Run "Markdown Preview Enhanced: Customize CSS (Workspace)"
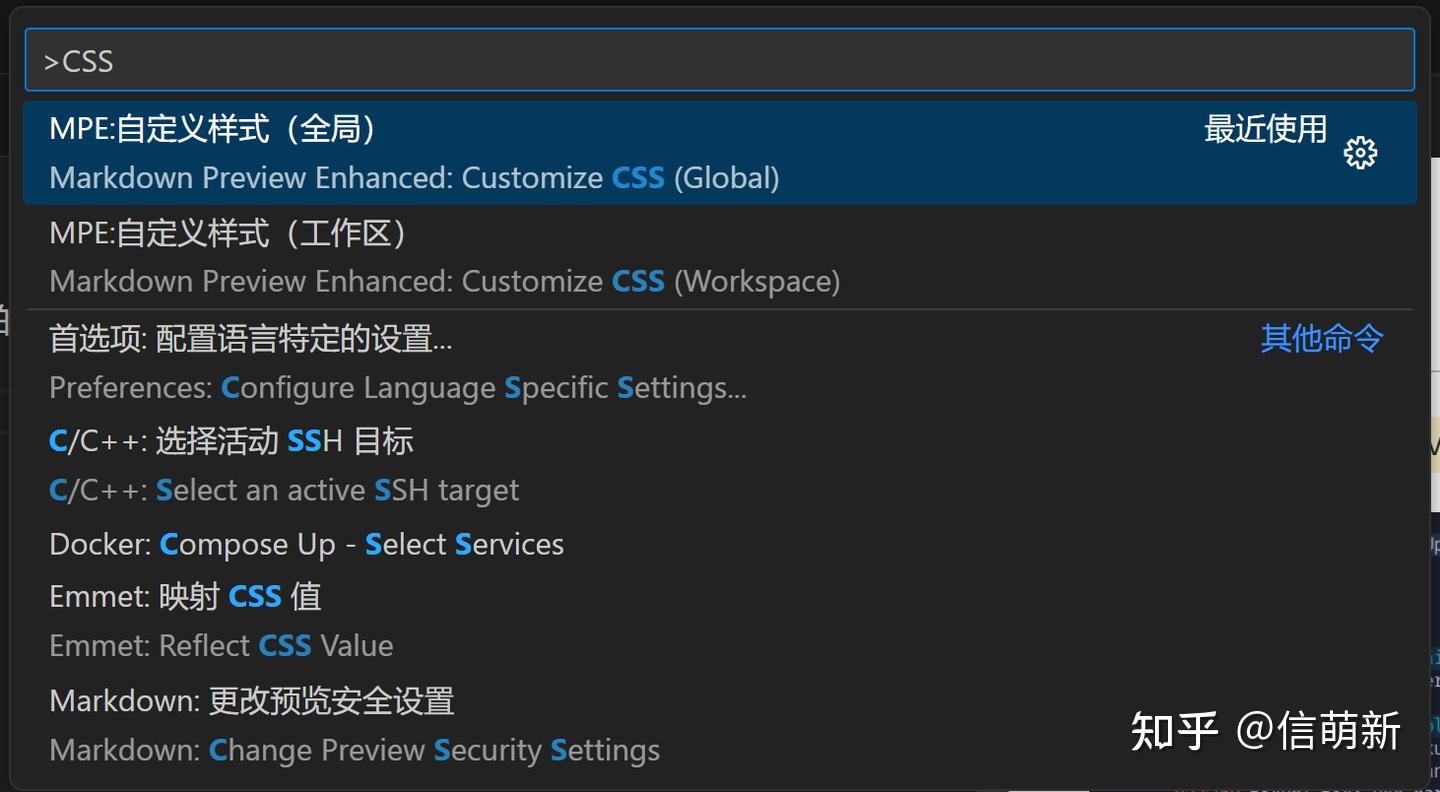The height and width of the screenshot is (792, 1440). click(444, 281)
